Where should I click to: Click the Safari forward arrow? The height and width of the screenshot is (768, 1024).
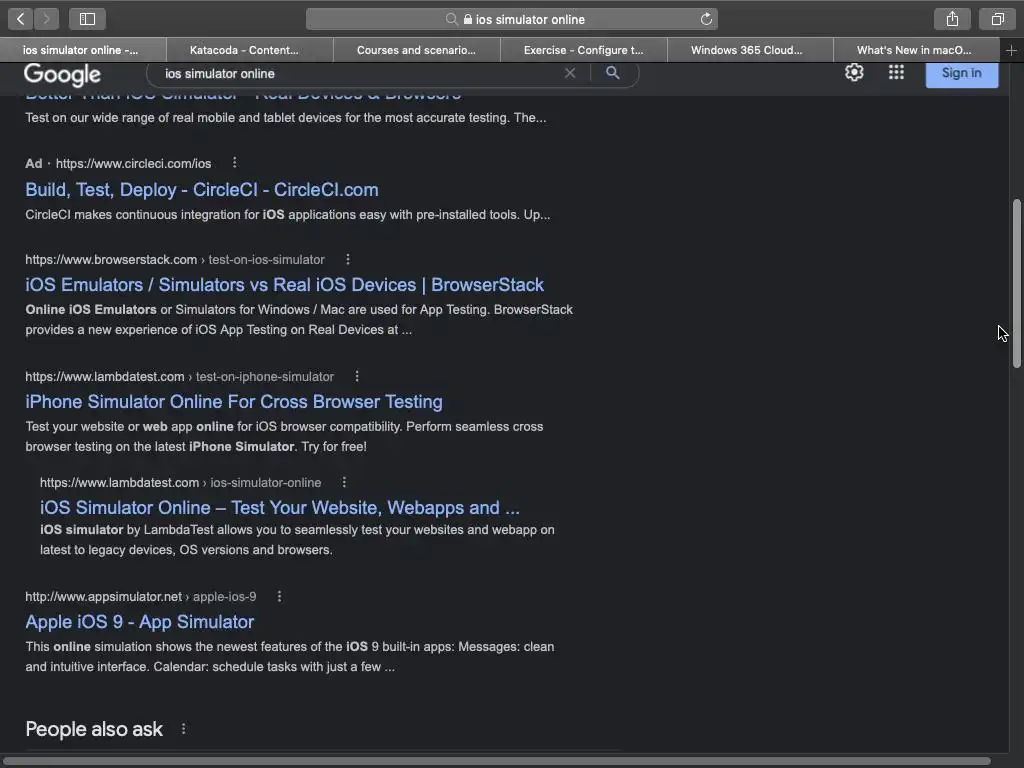click(46, 19)
